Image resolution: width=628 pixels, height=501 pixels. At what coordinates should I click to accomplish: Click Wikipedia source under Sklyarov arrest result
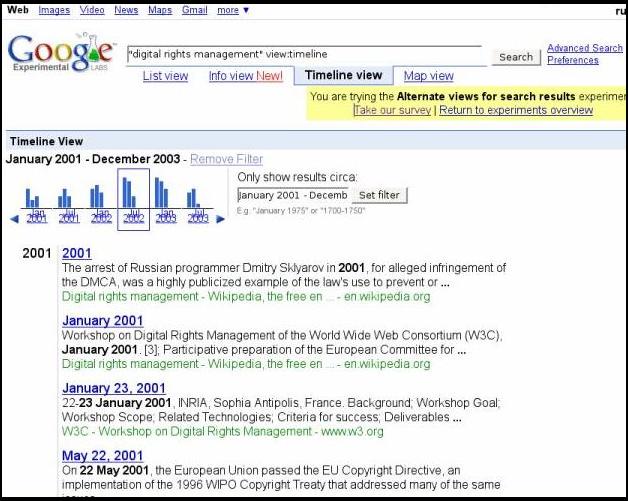246,297
